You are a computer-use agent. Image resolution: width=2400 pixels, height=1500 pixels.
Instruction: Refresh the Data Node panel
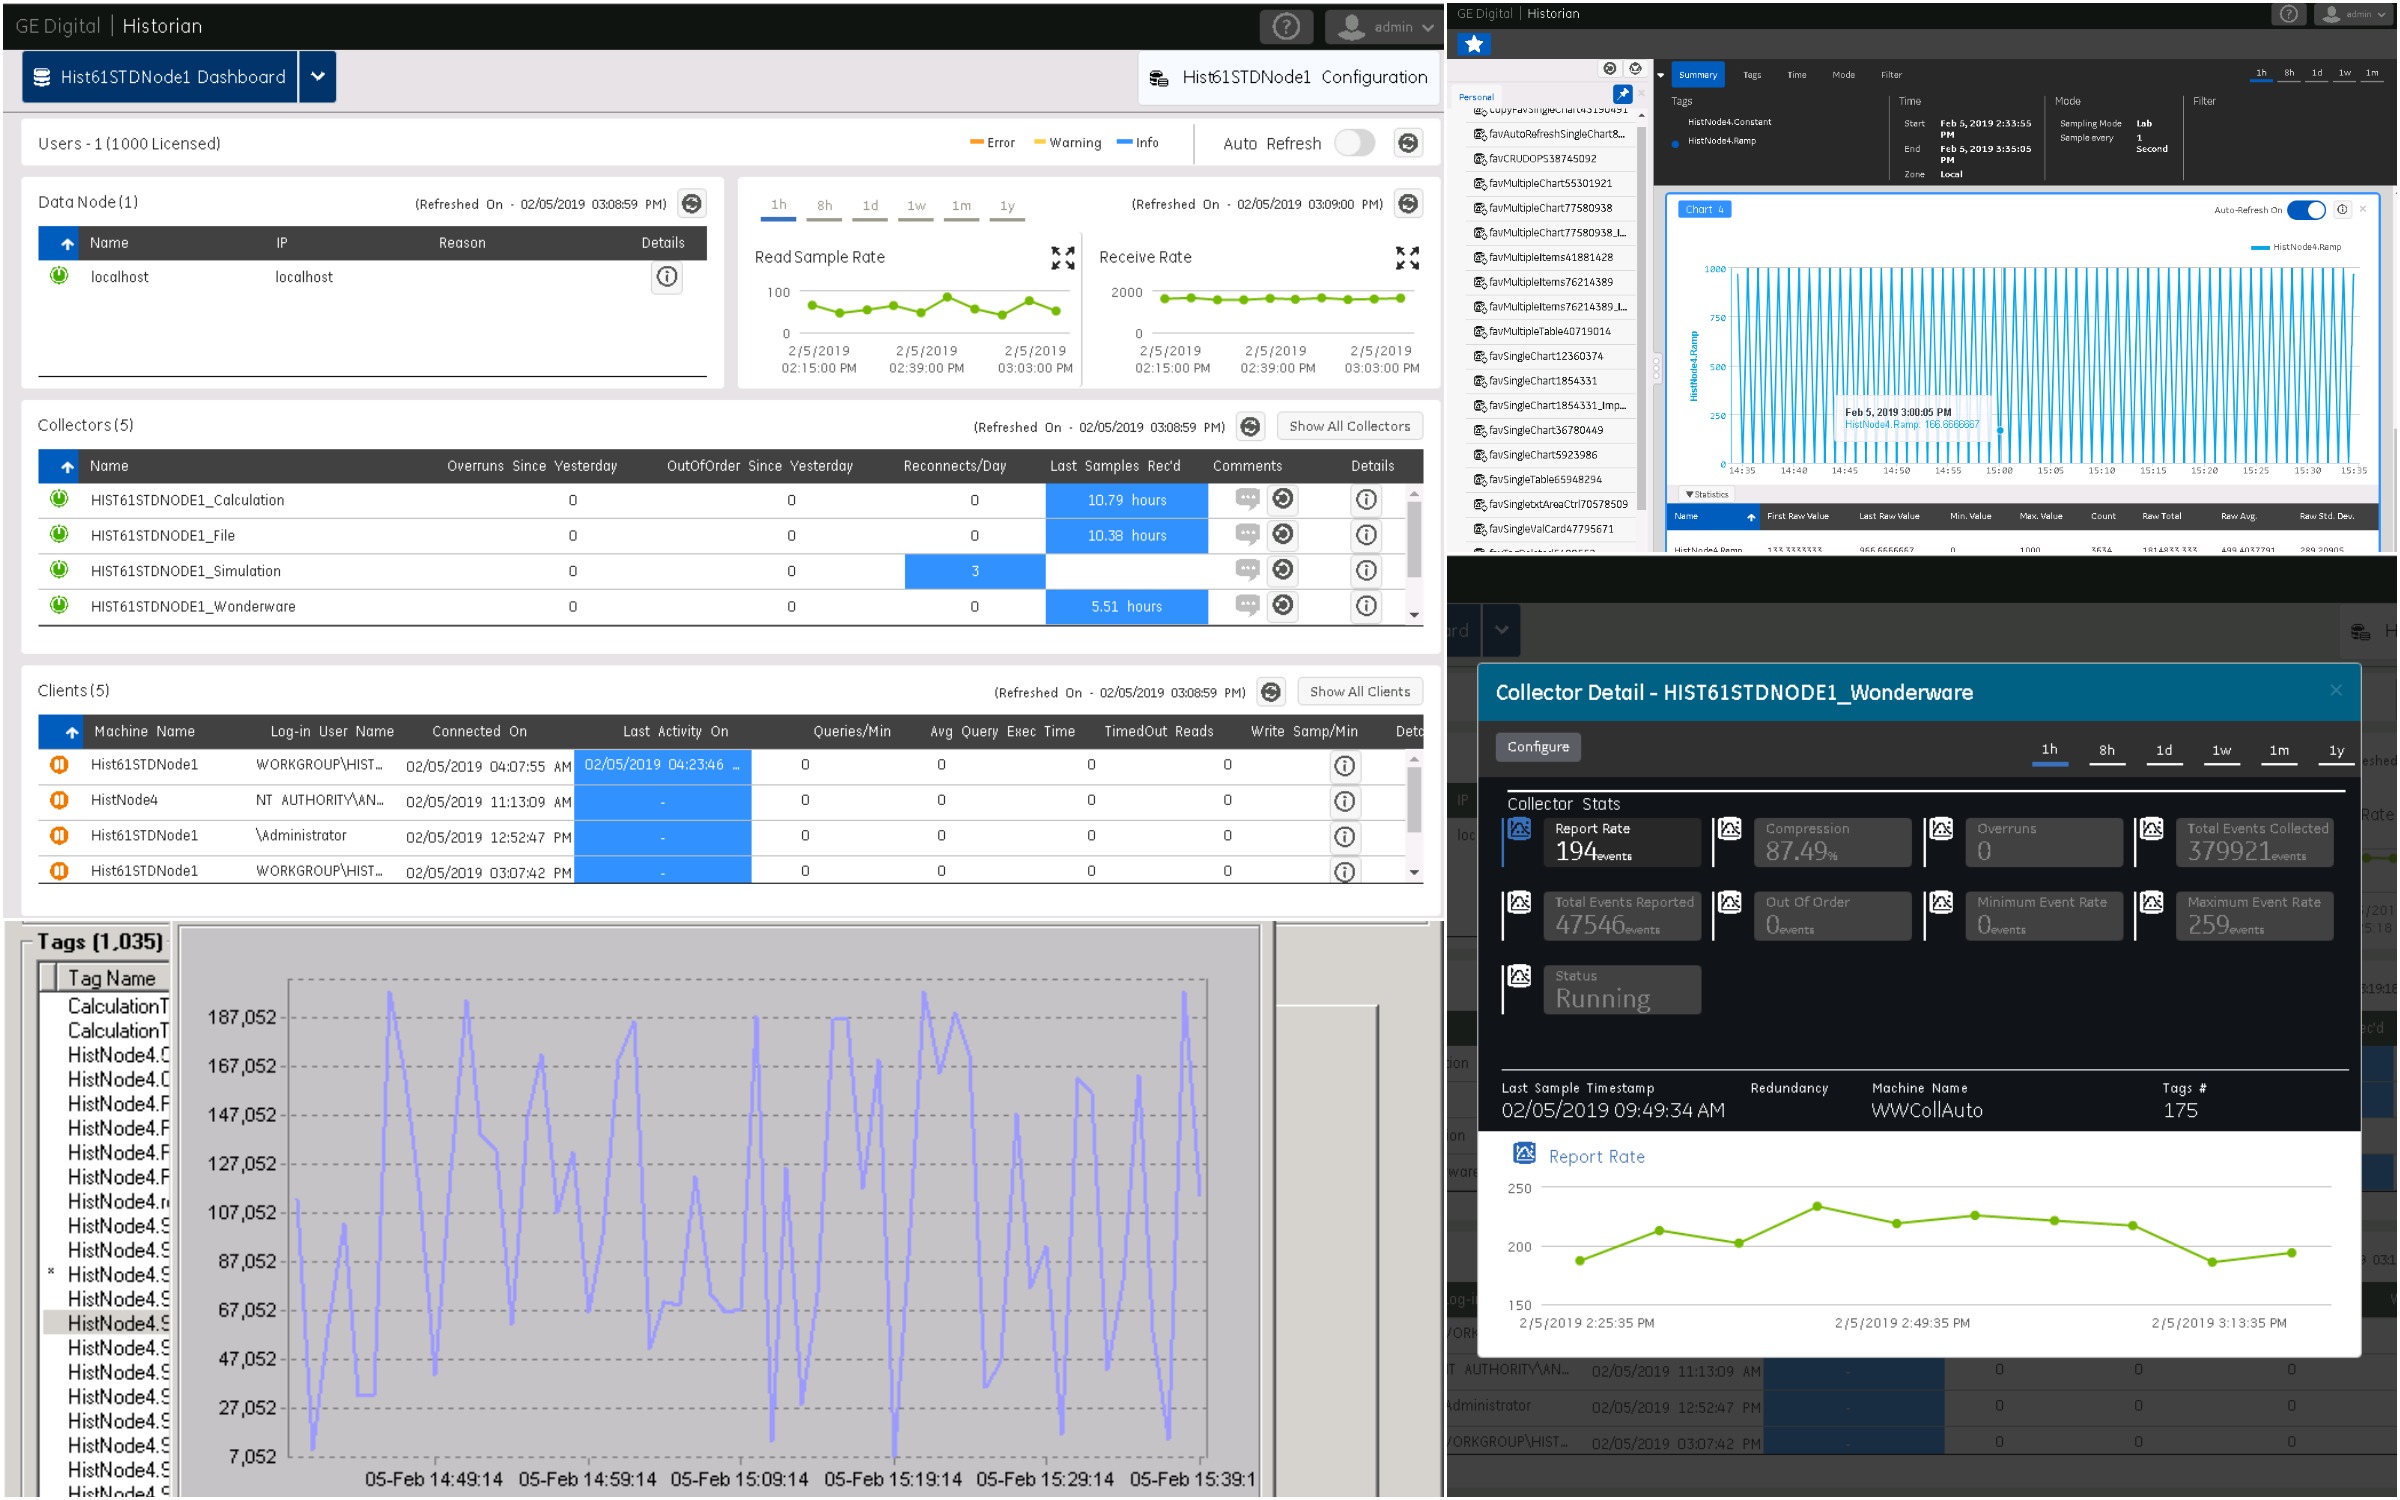pyautogui.click(x=691, y=204)
